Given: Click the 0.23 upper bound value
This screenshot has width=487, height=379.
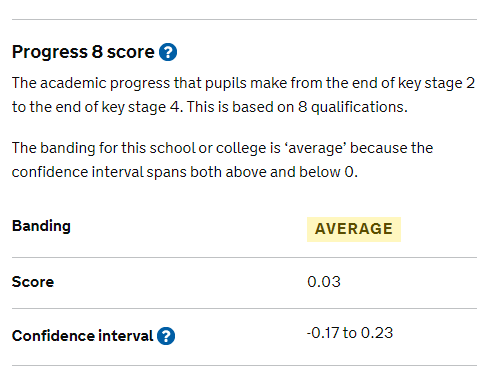Looking at the screenshot, I should (x=377, y=333).
